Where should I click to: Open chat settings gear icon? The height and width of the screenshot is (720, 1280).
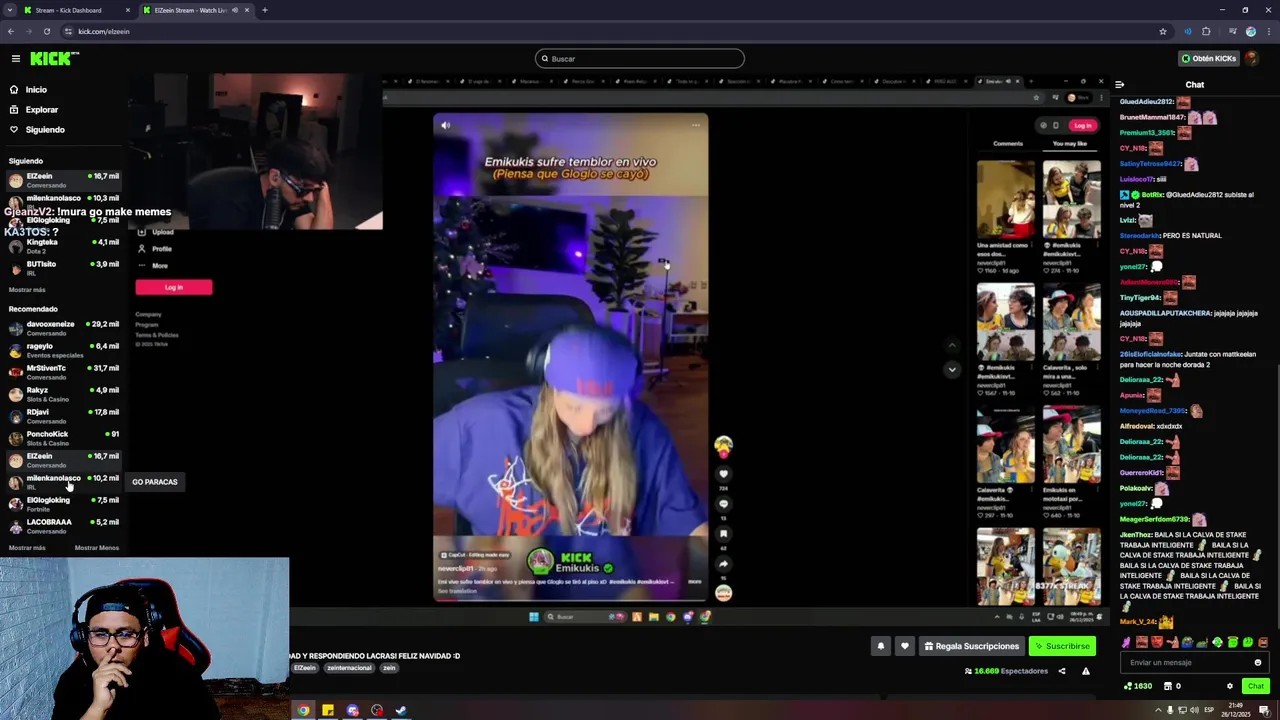click(1230, 686)
